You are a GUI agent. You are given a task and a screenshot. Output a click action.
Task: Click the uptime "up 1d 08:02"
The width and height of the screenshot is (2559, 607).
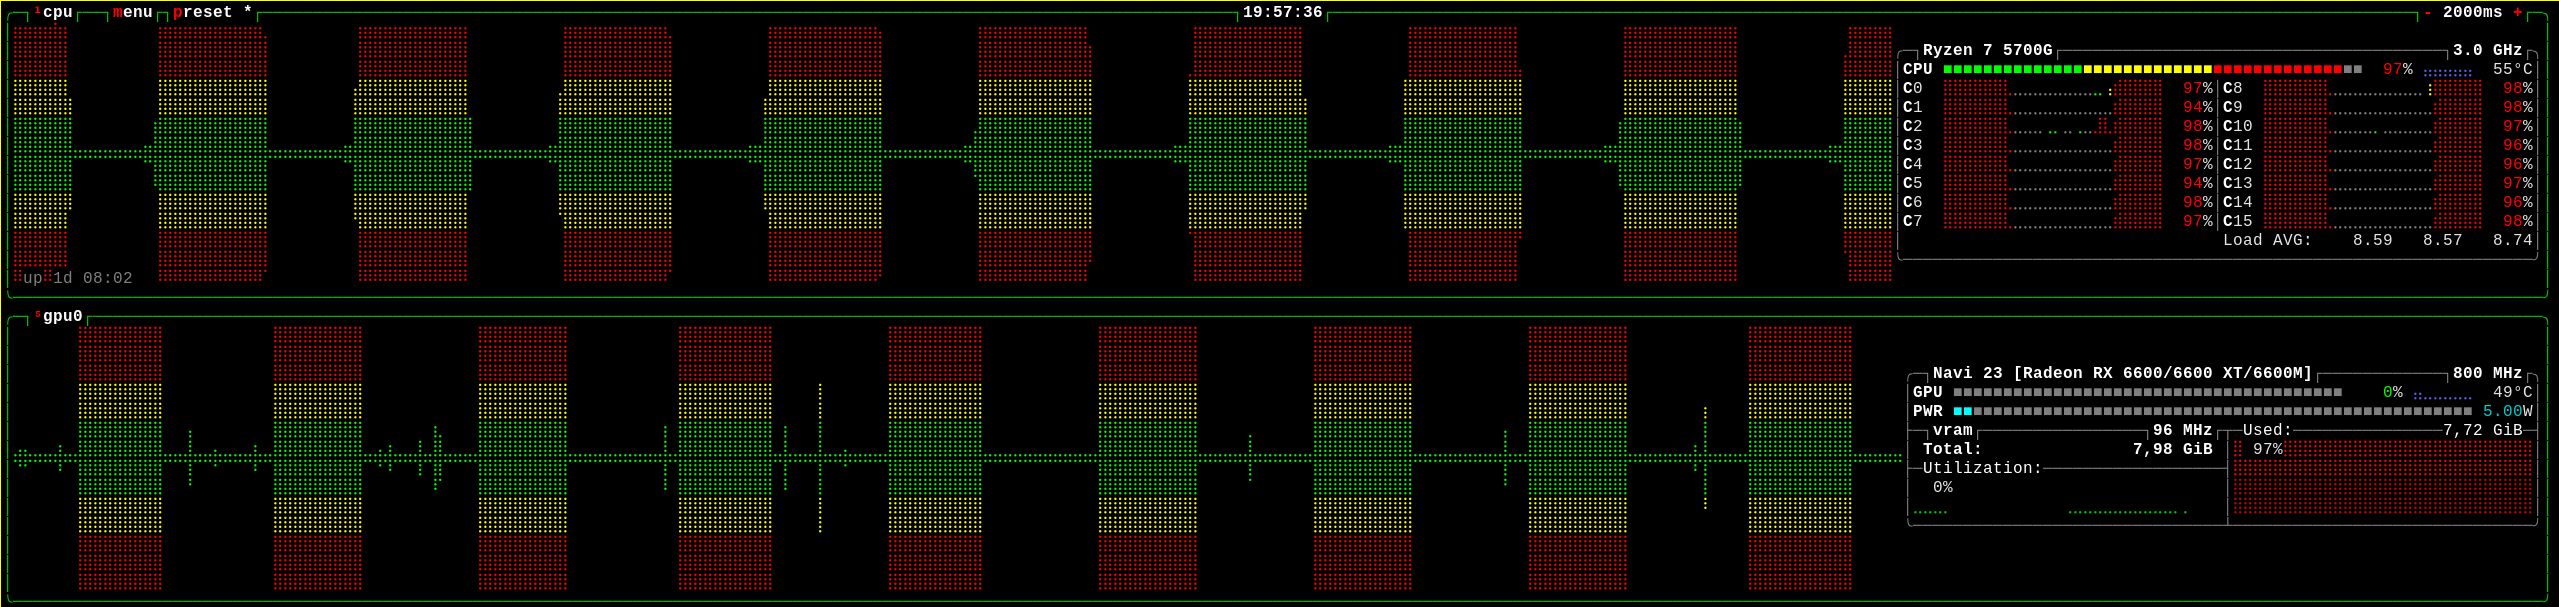tap(77, 278)
